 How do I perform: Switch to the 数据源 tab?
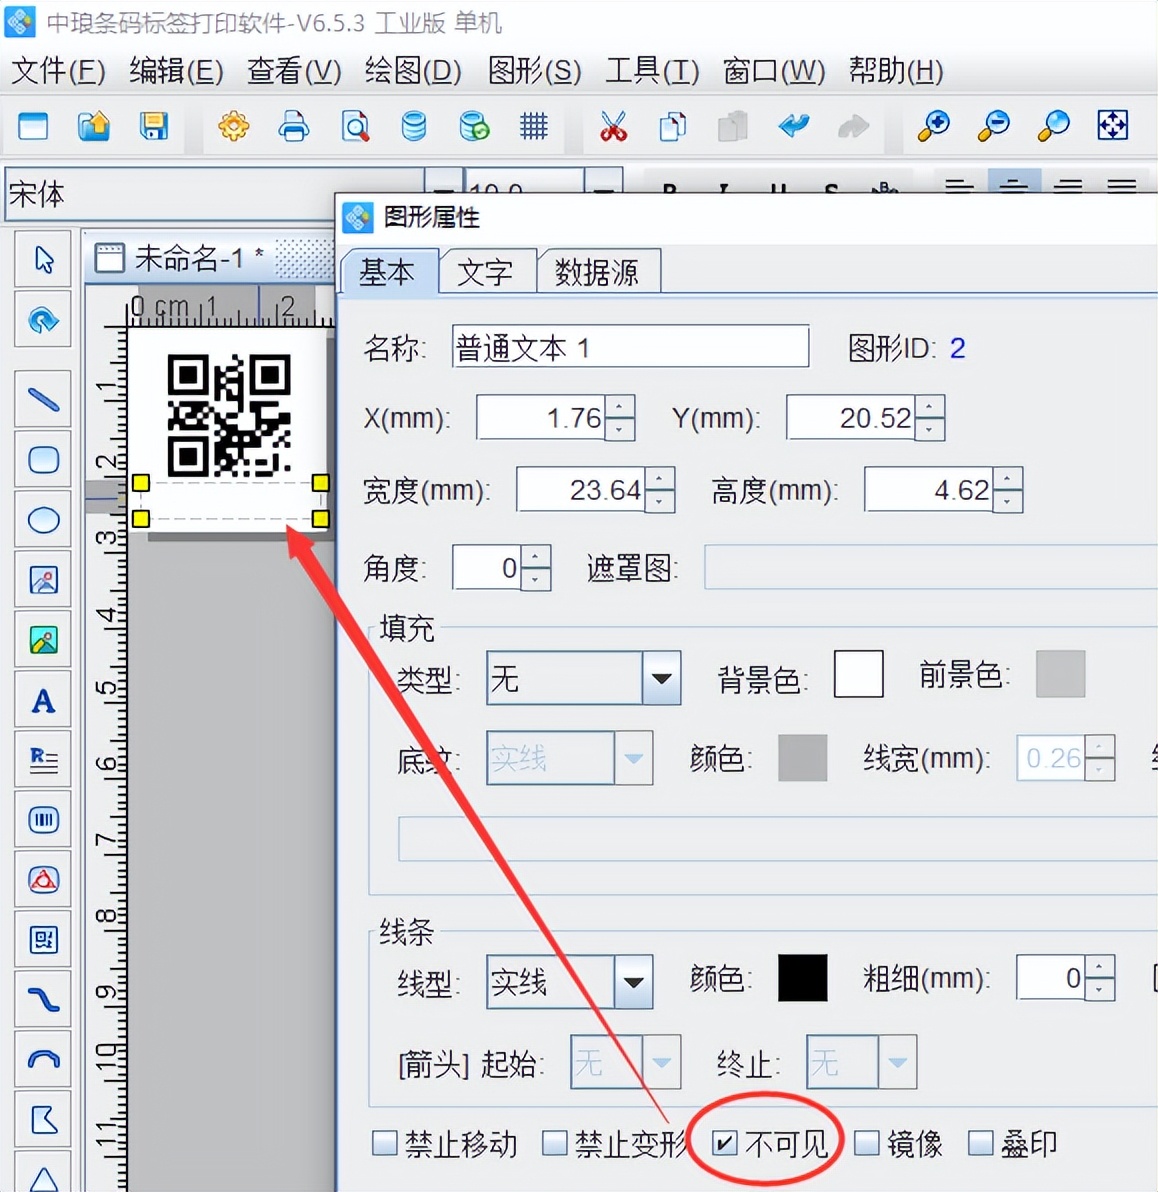598,271
